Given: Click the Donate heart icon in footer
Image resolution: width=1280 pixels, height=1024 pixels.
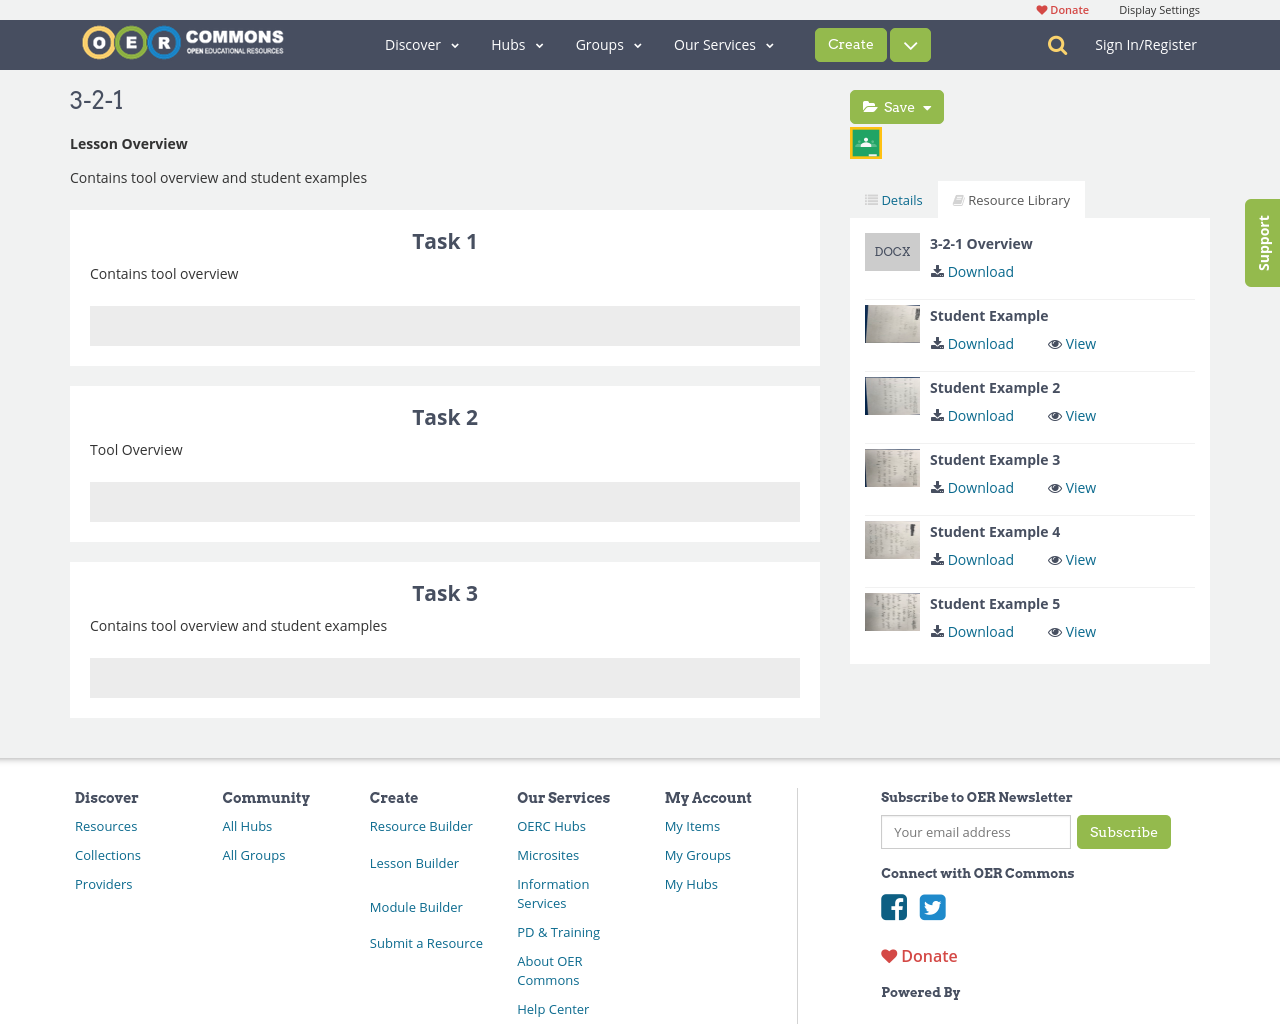Looking at the screenshot, I should (x=889, y=954).
